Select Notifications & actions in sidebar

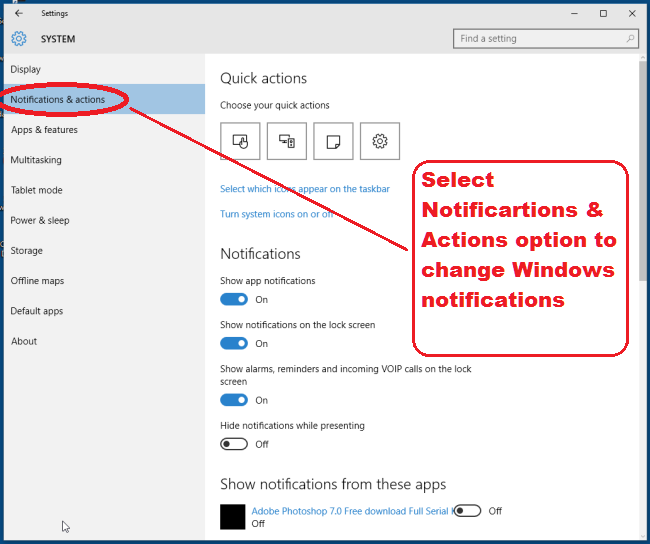point(104,99)
